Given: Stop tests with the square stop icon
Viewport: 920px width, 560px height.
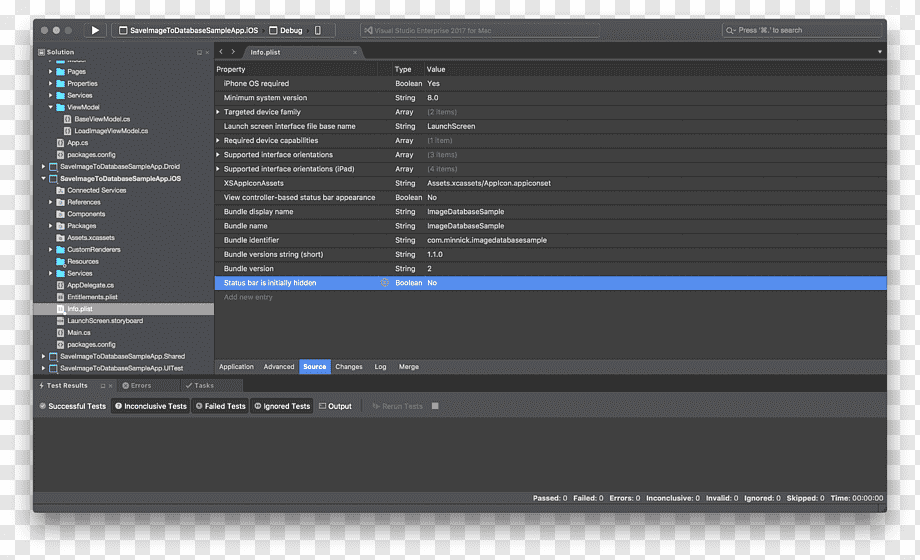Looking at the screenshot, I should coord(435,406).
